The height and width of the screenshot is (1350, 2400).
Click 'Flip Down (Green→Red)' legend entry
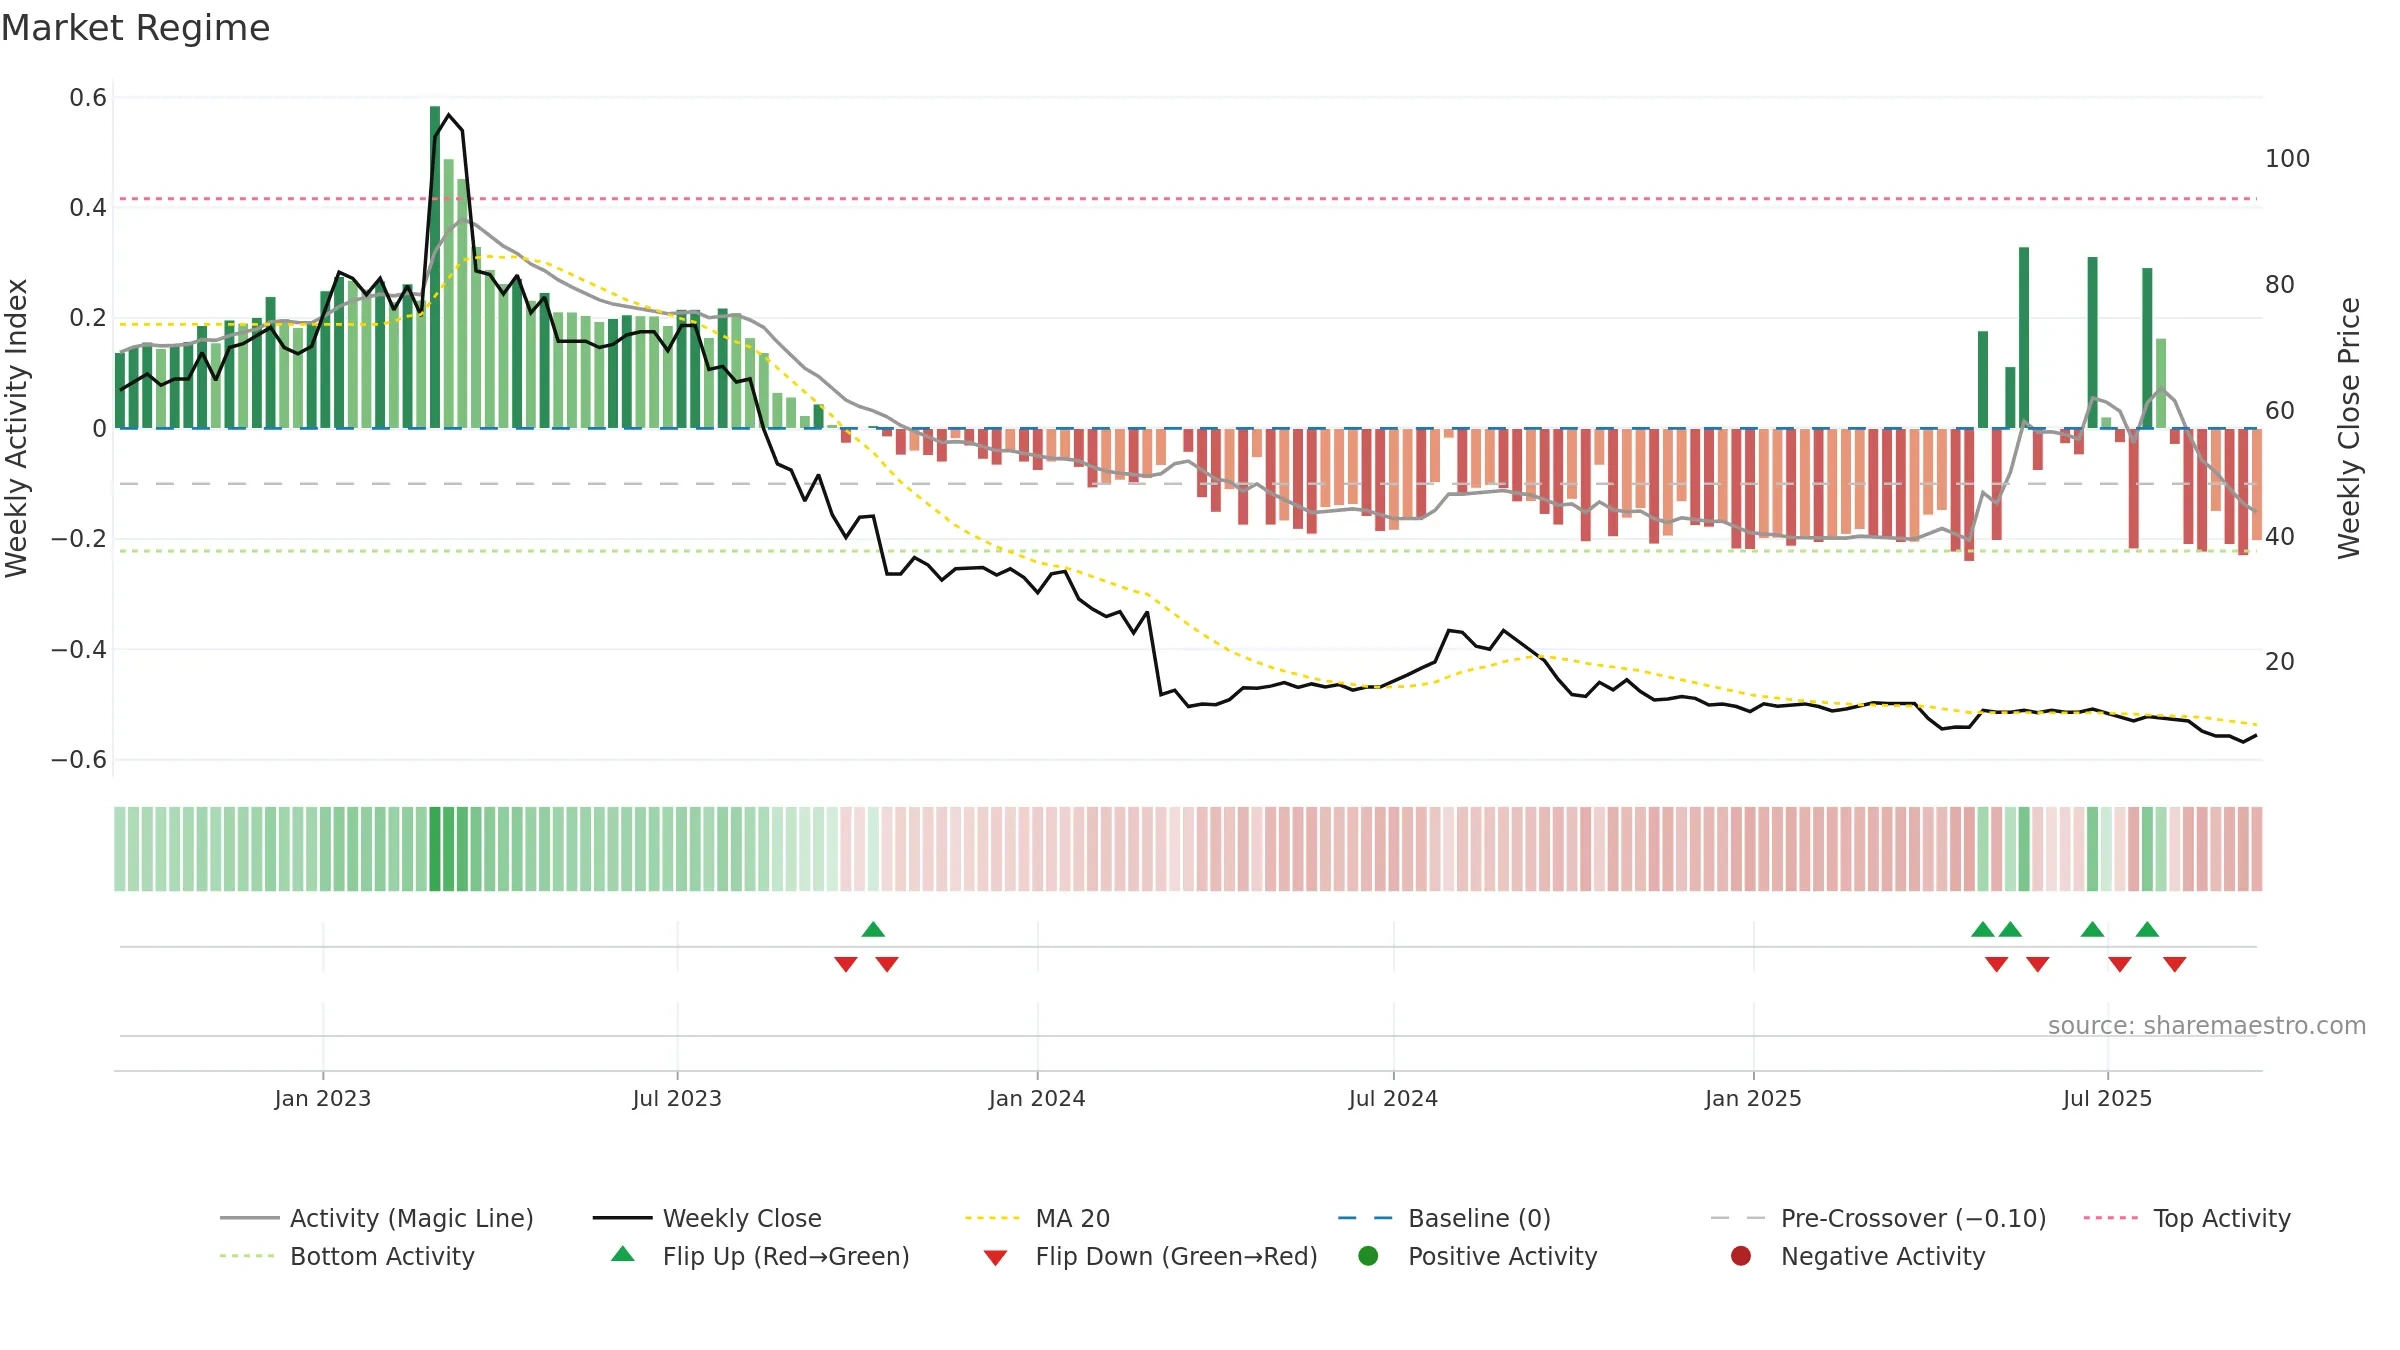coord(1150,1256)
